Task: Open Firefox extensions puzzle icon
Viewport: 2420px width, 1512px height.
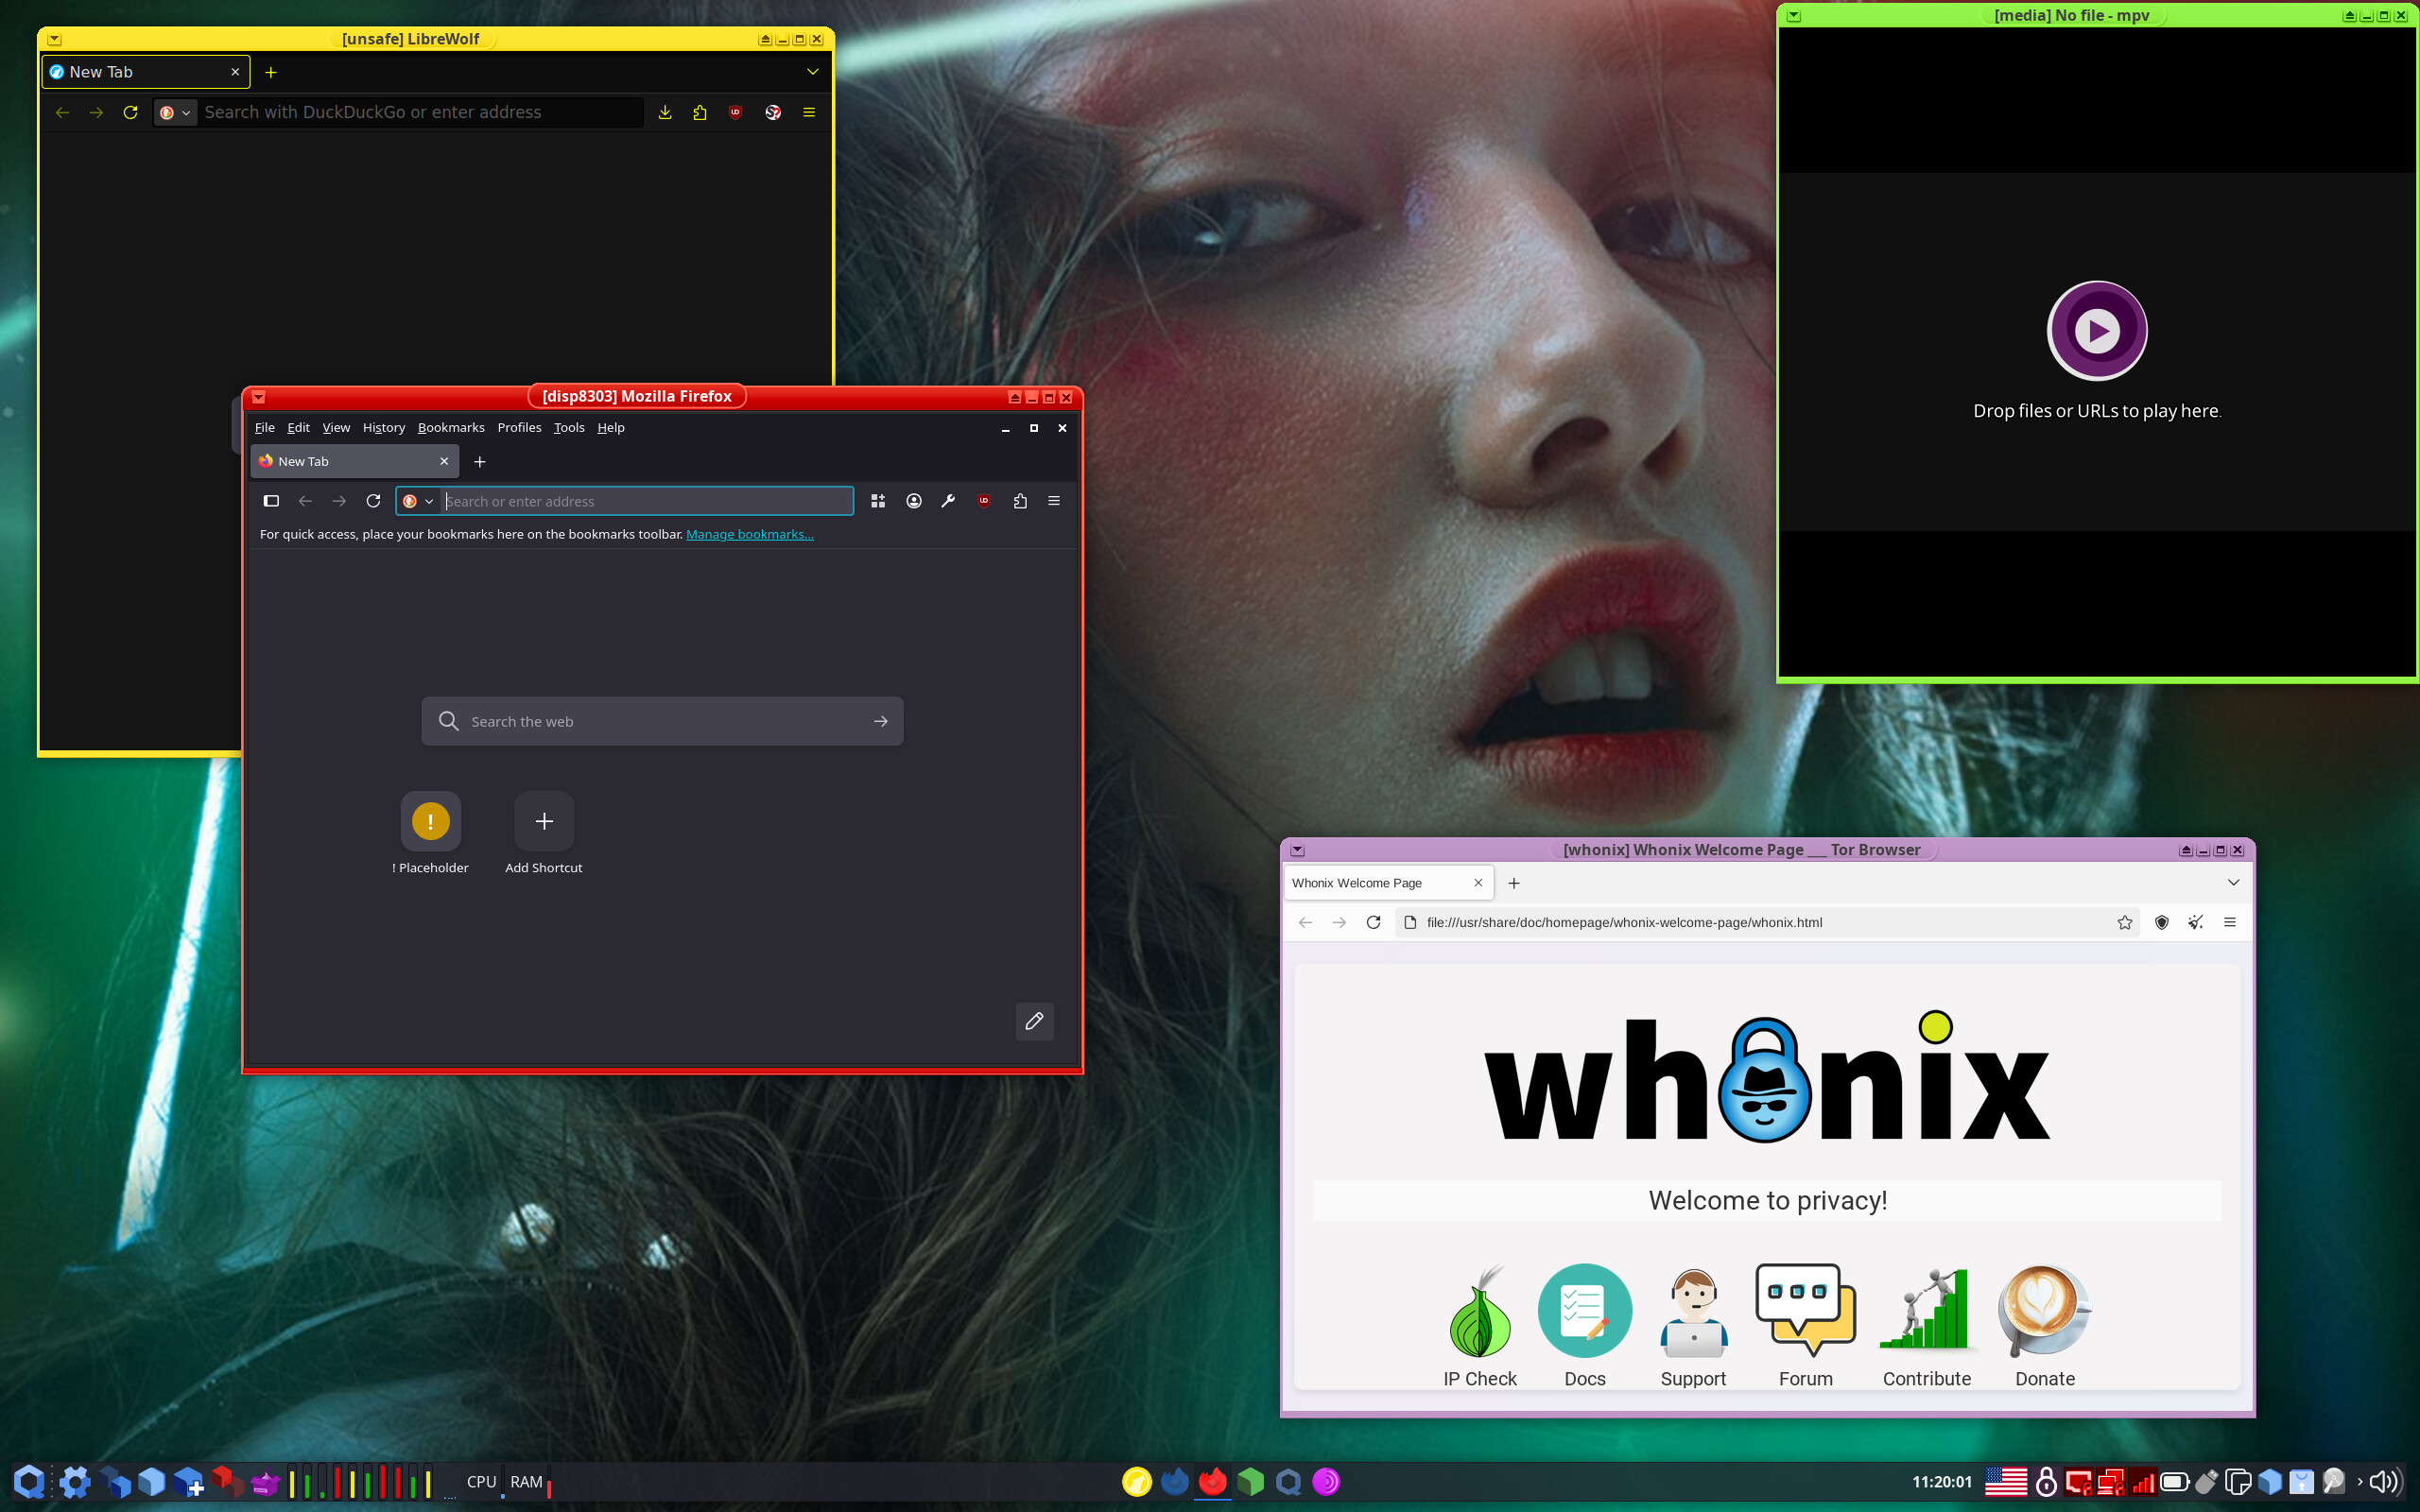Action: coord(1020,501)
